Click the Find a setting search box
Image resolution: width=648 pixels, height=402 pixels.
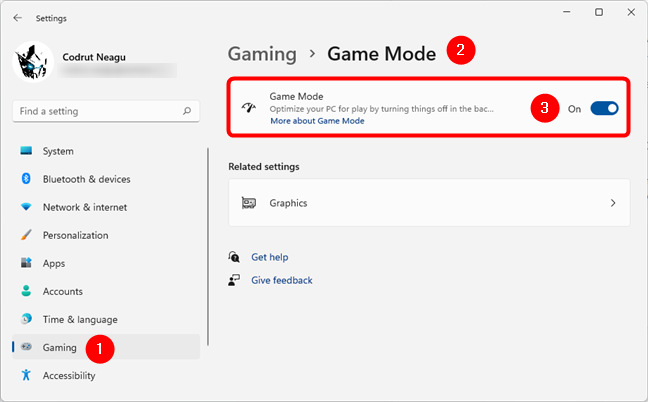click(x=95, y=111)
